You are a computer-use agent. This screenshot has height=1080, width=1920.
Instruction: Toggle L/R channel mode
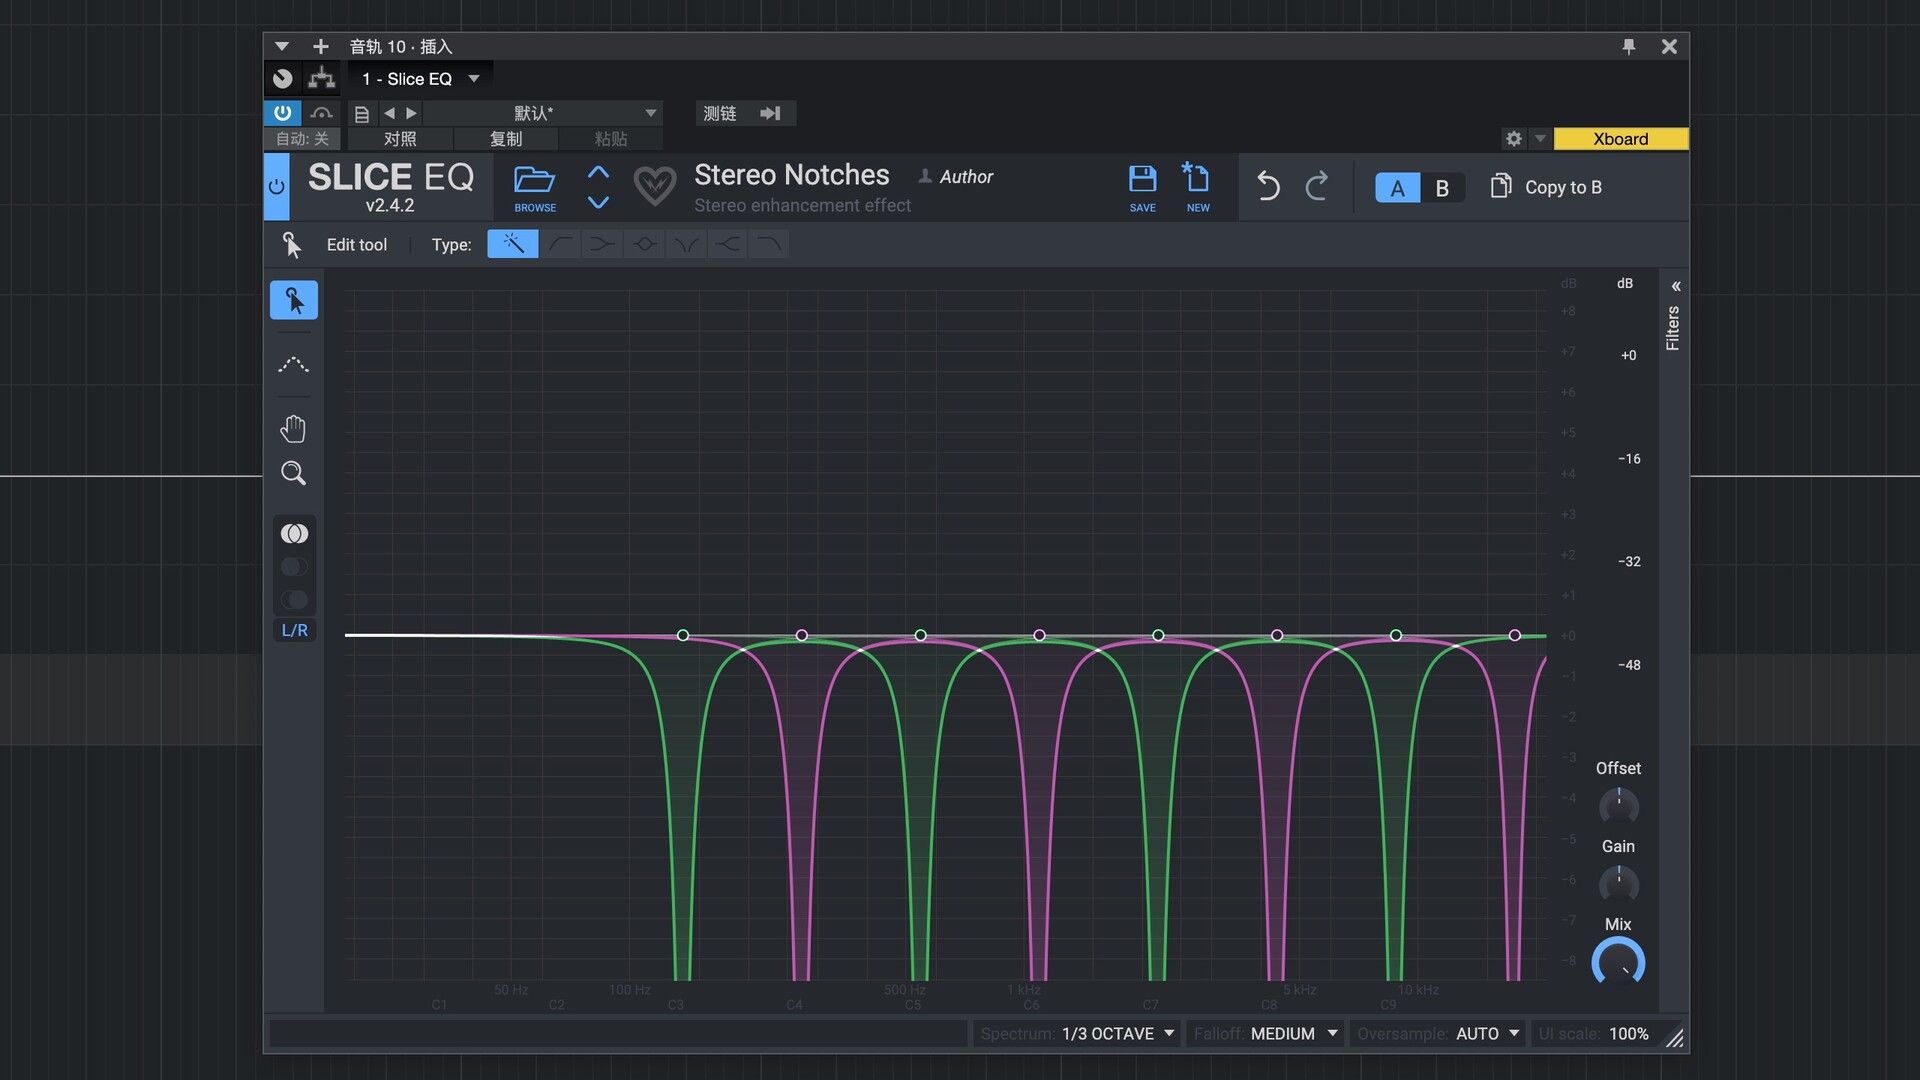[295, 630]
